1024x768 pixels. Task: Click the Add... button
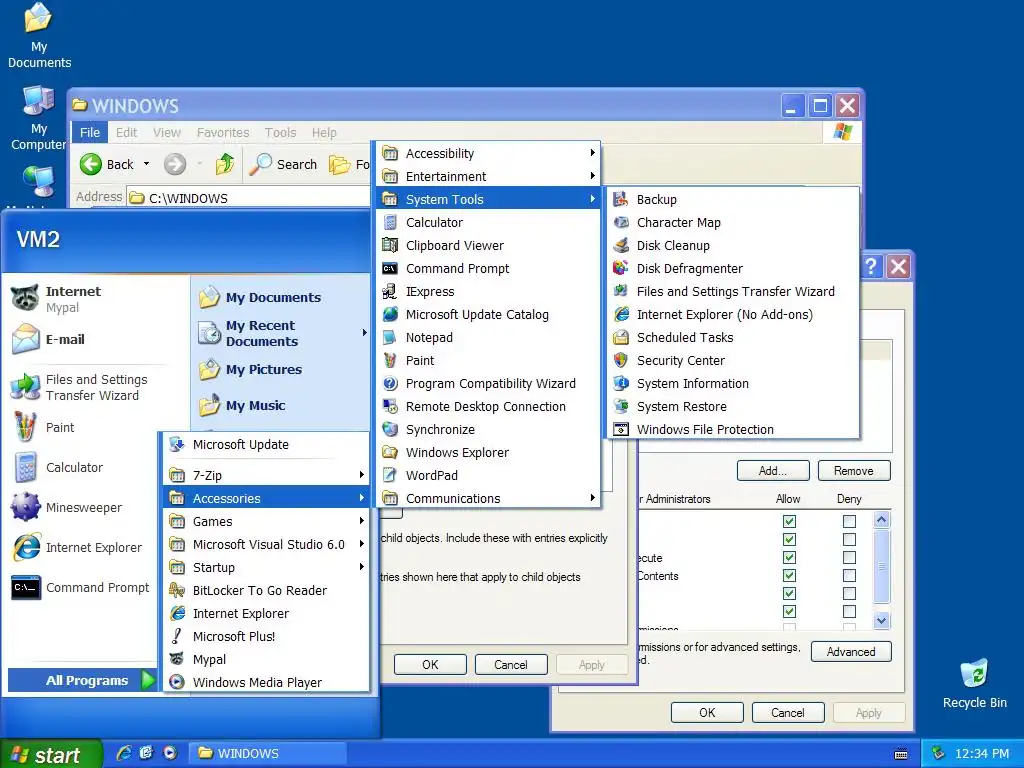(773, 470)
